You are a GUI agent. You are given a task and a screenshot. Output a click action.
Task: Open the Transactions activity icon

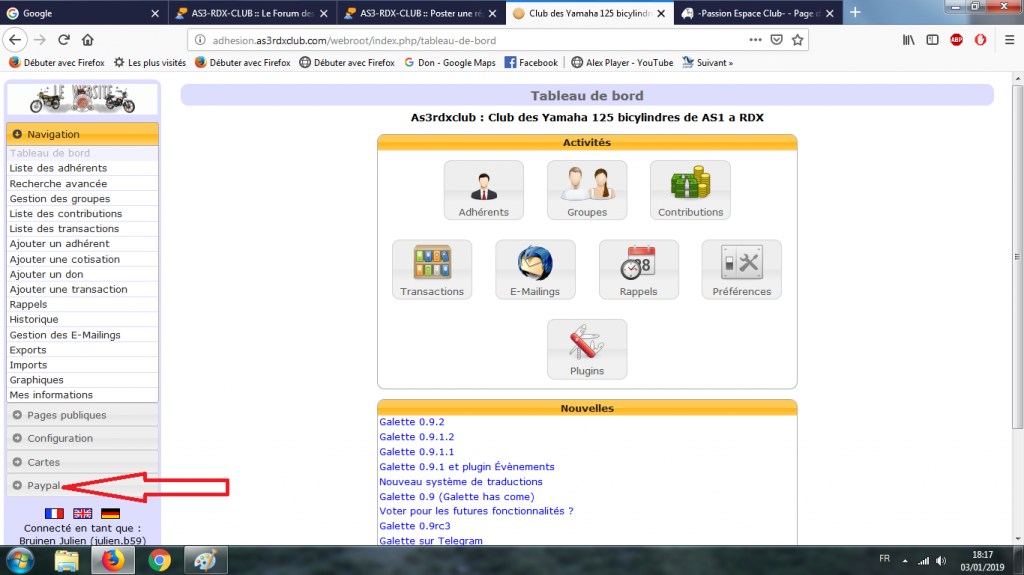pos(432,269)
